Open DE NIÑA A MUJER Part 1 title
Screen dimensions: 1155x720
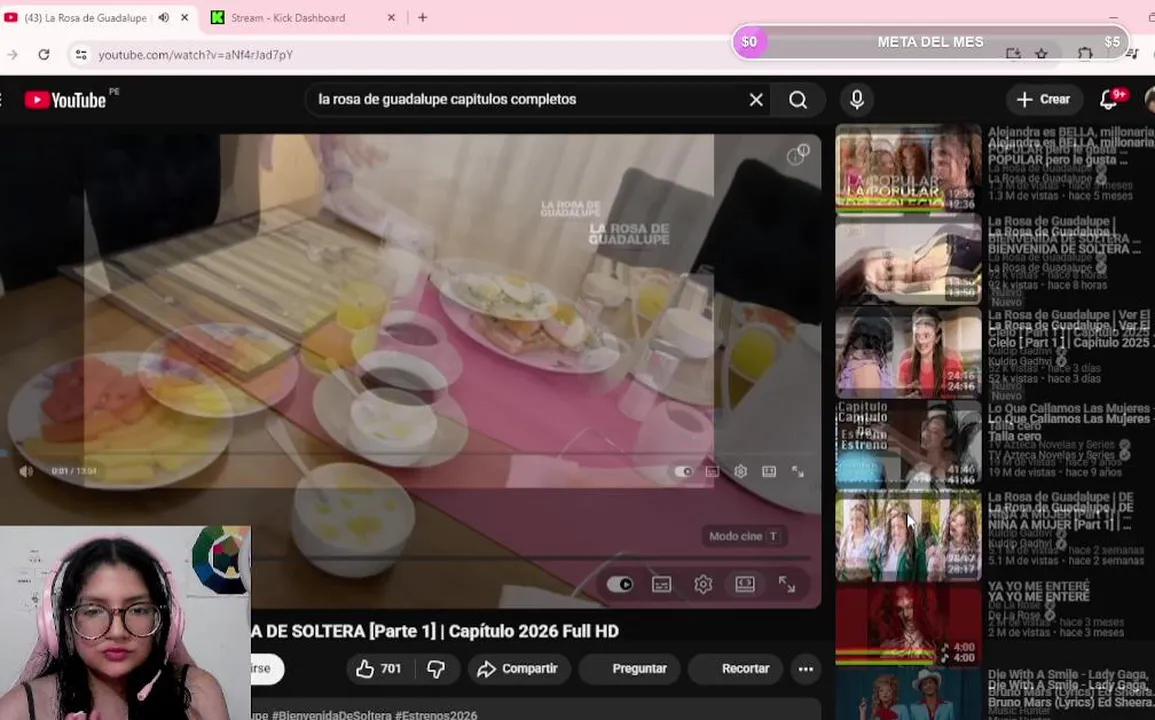1061,511
